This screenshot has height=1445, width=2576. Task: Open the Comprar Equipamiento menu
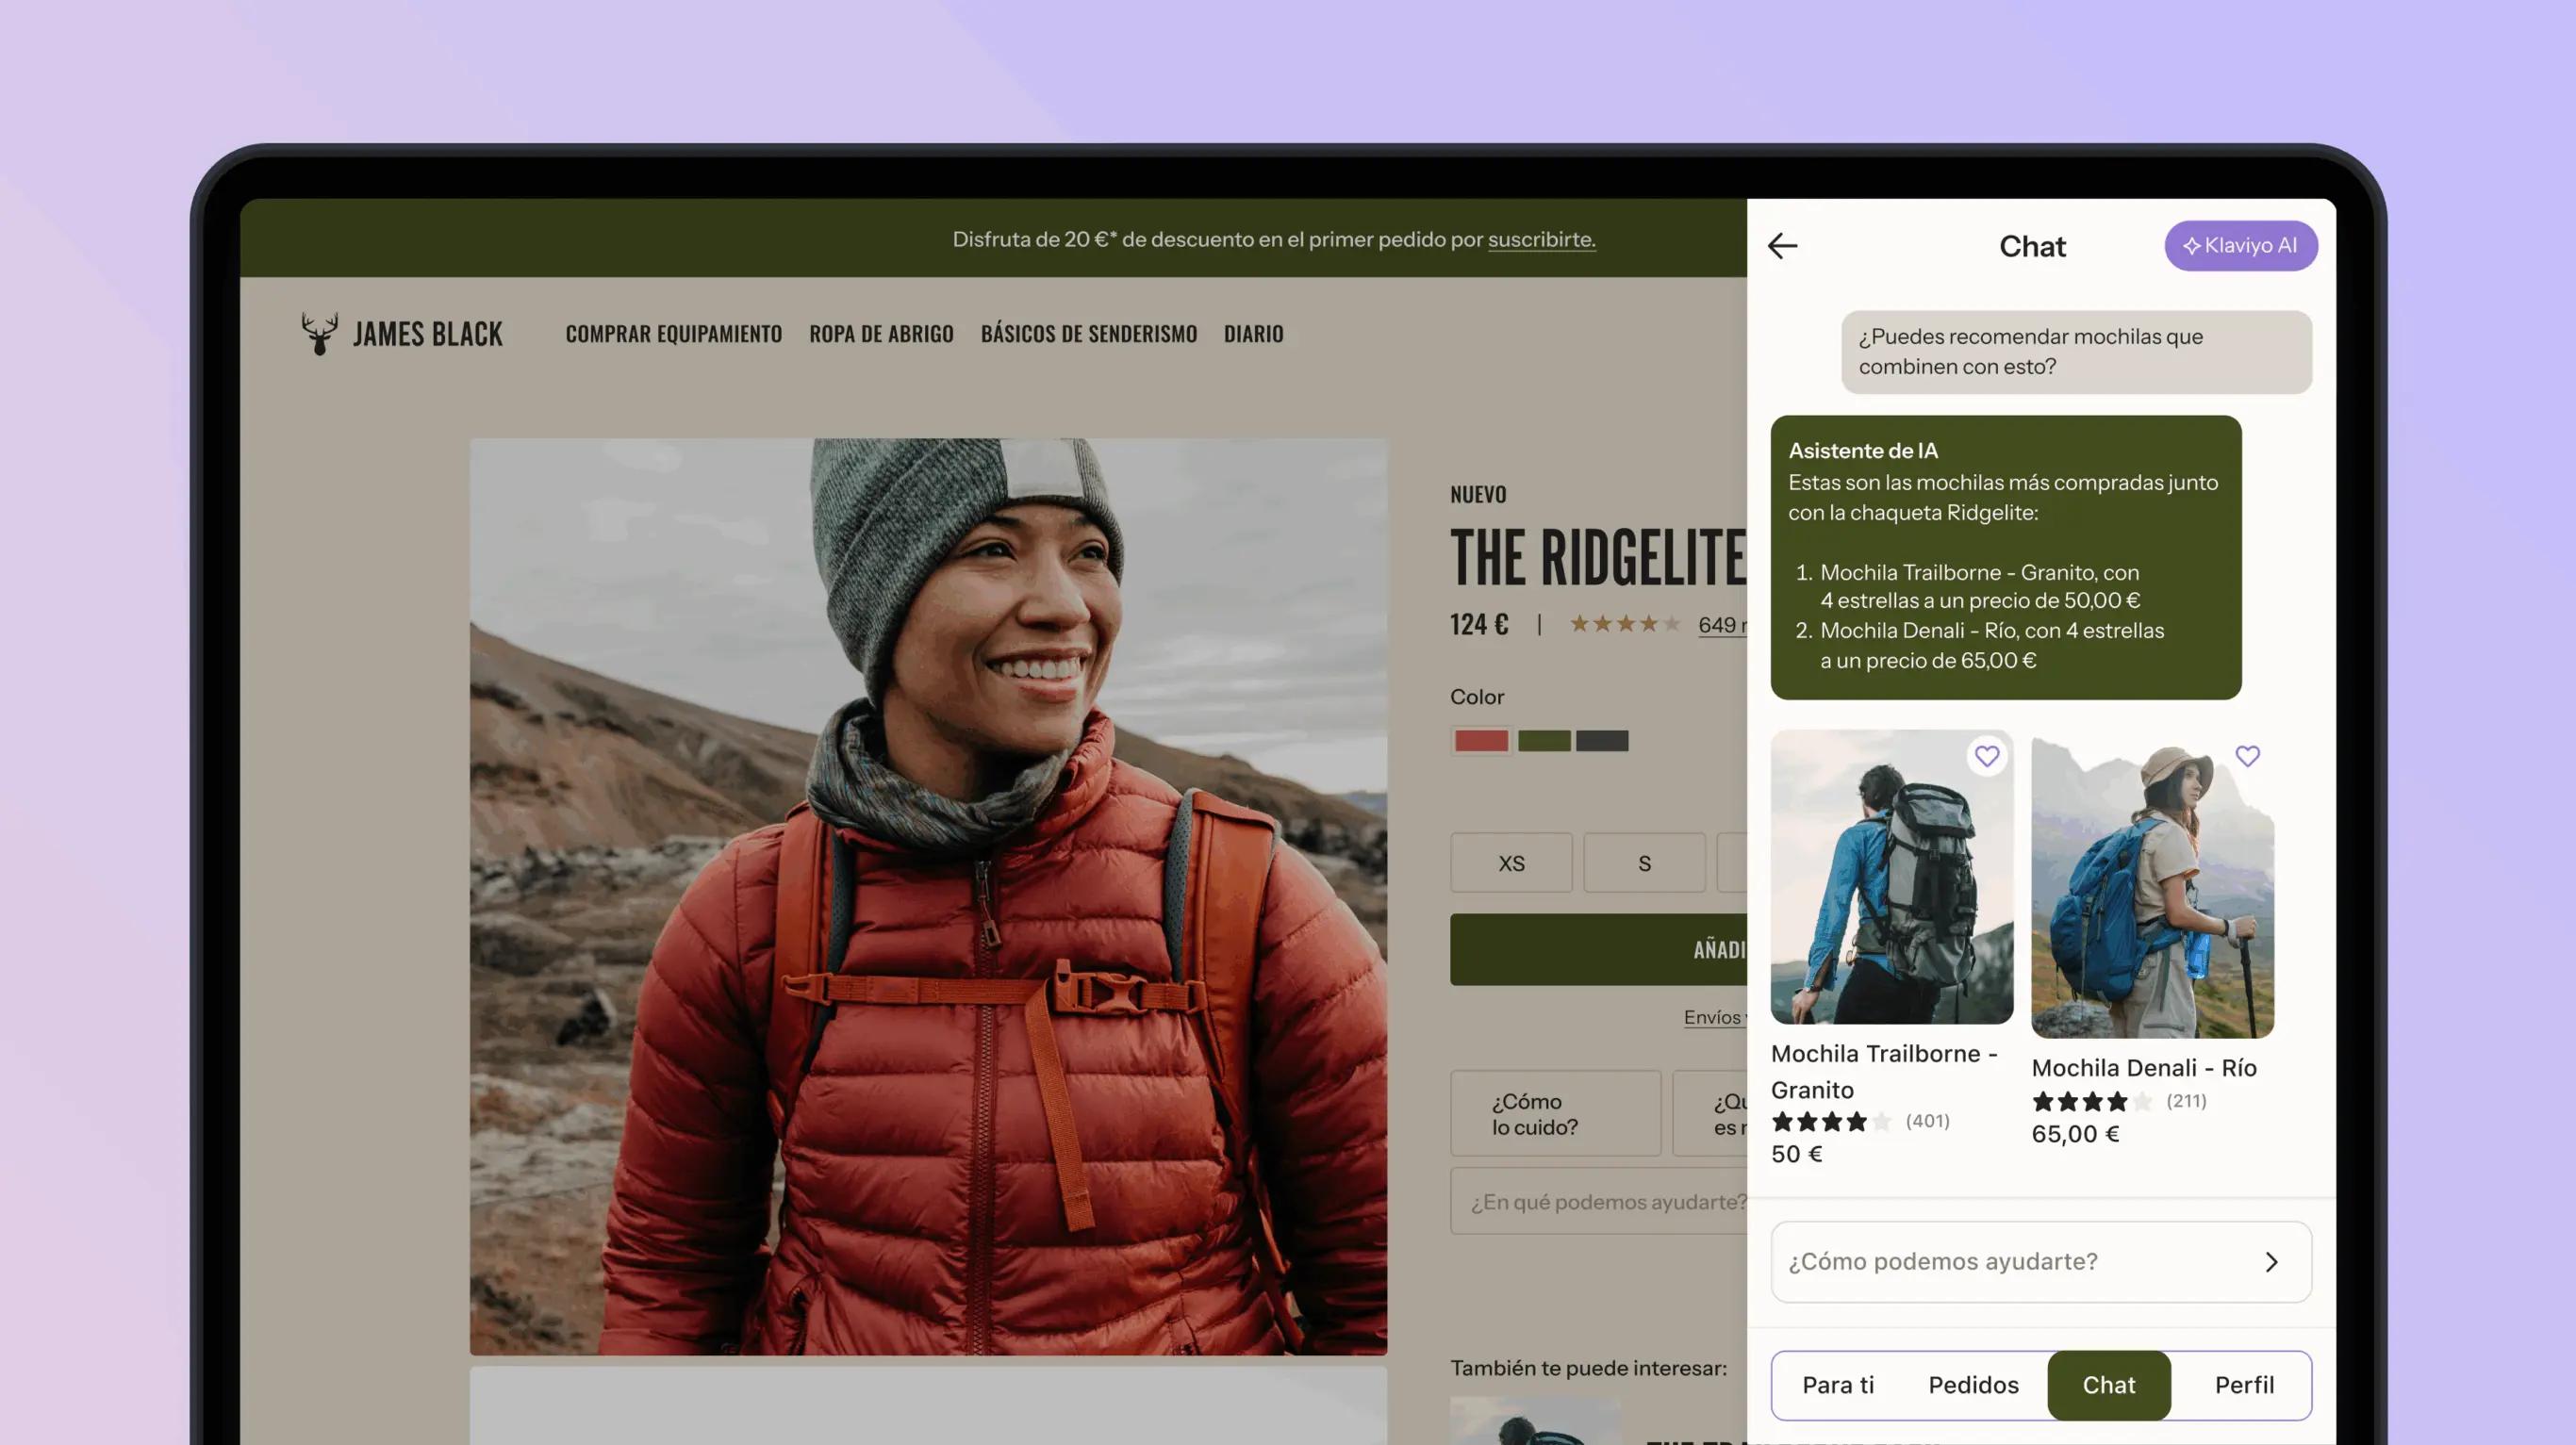674,334
